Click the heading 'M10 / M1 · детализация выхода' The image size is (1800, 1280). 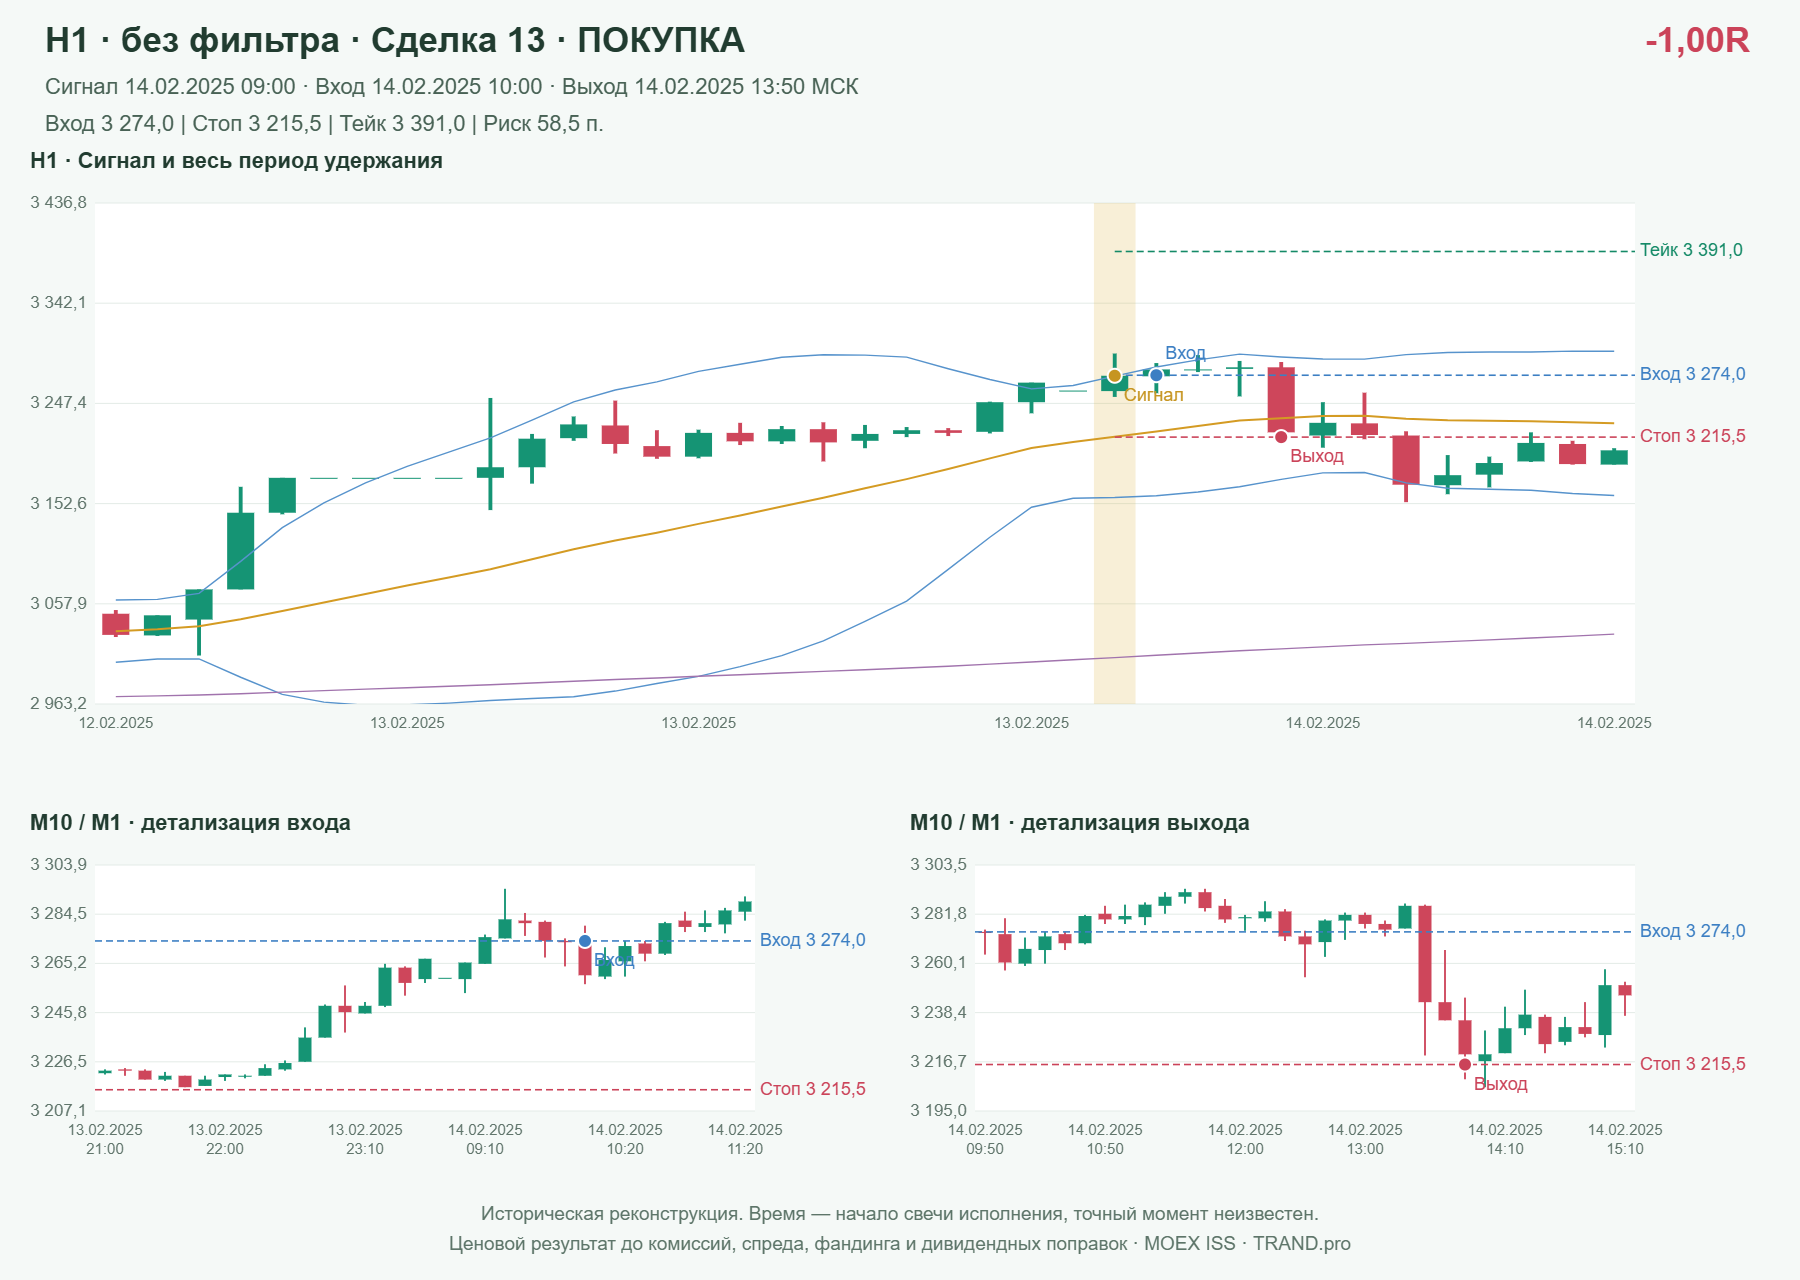(x=1080, y=823)
